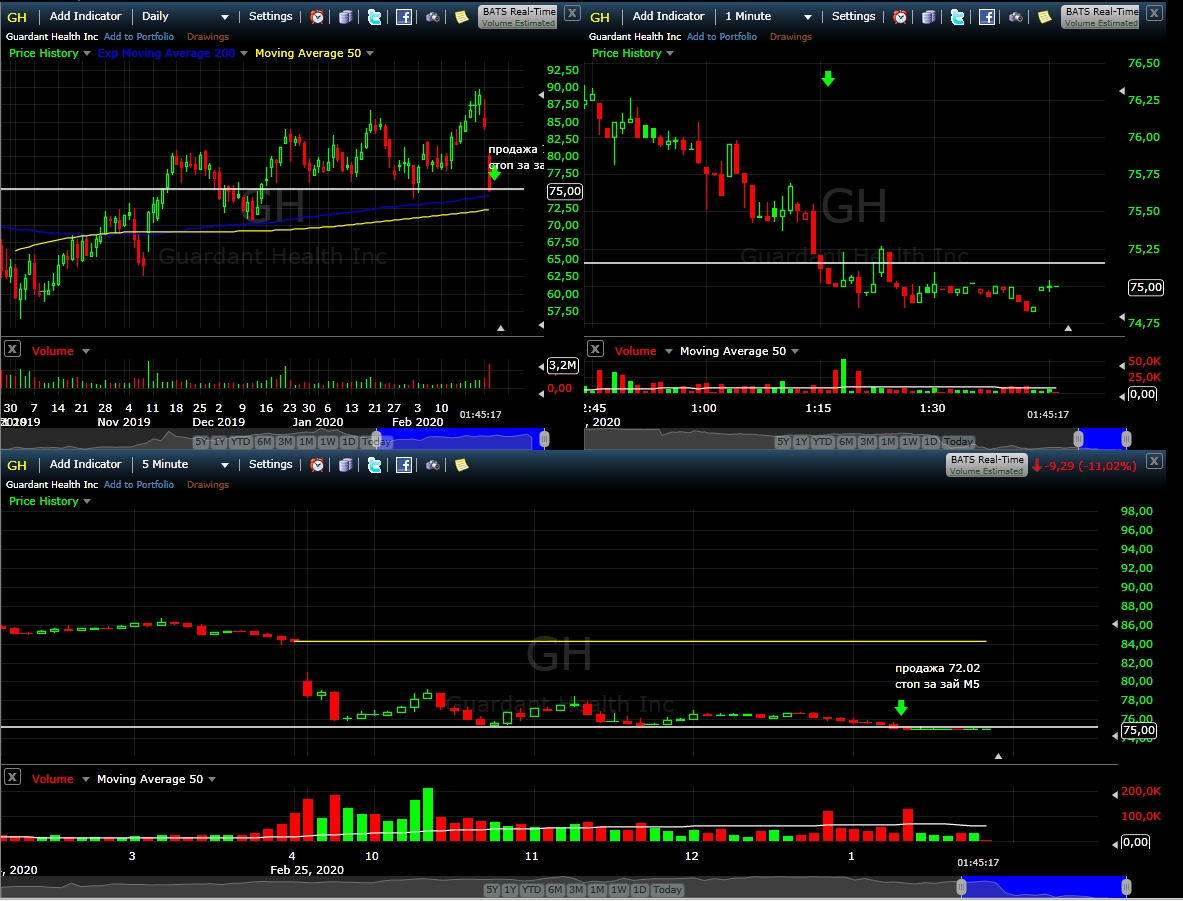Select 5Y range in 1 Minute chart
The height and width of the screenshot is (901, 1183).
(783, 441)
